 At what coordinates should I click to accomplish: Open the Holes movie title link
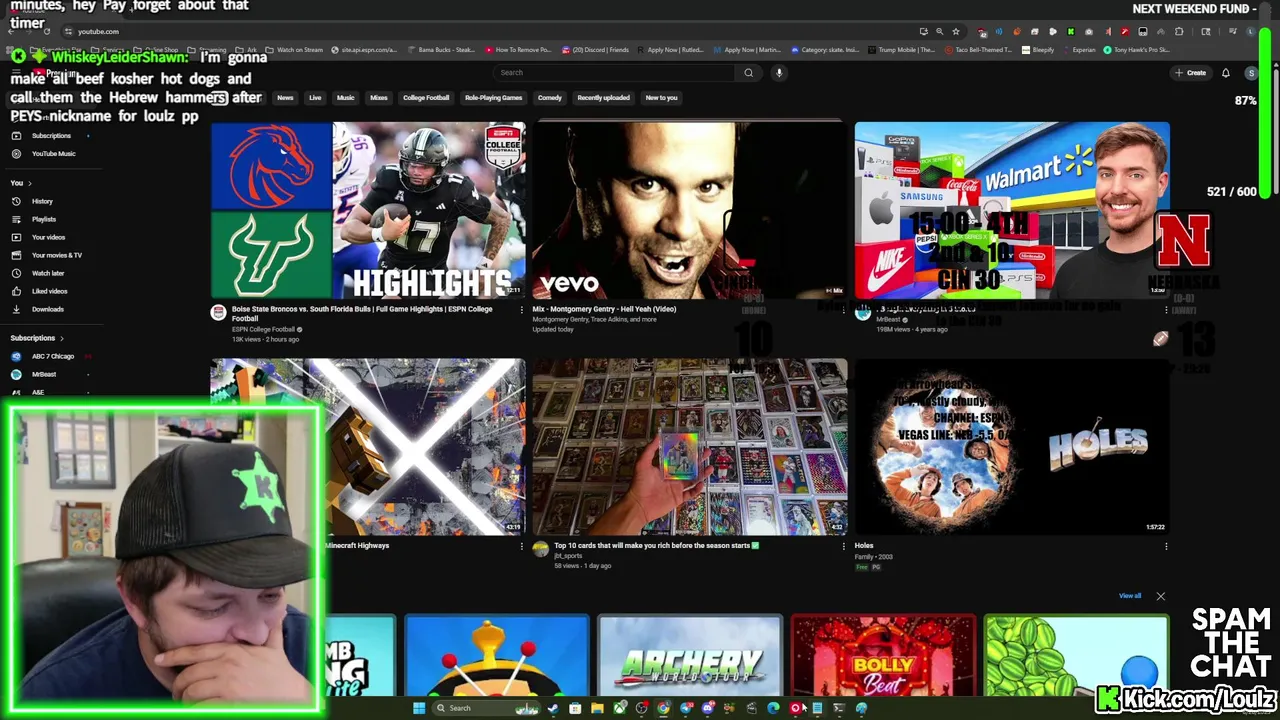click(x=864, y=546)
